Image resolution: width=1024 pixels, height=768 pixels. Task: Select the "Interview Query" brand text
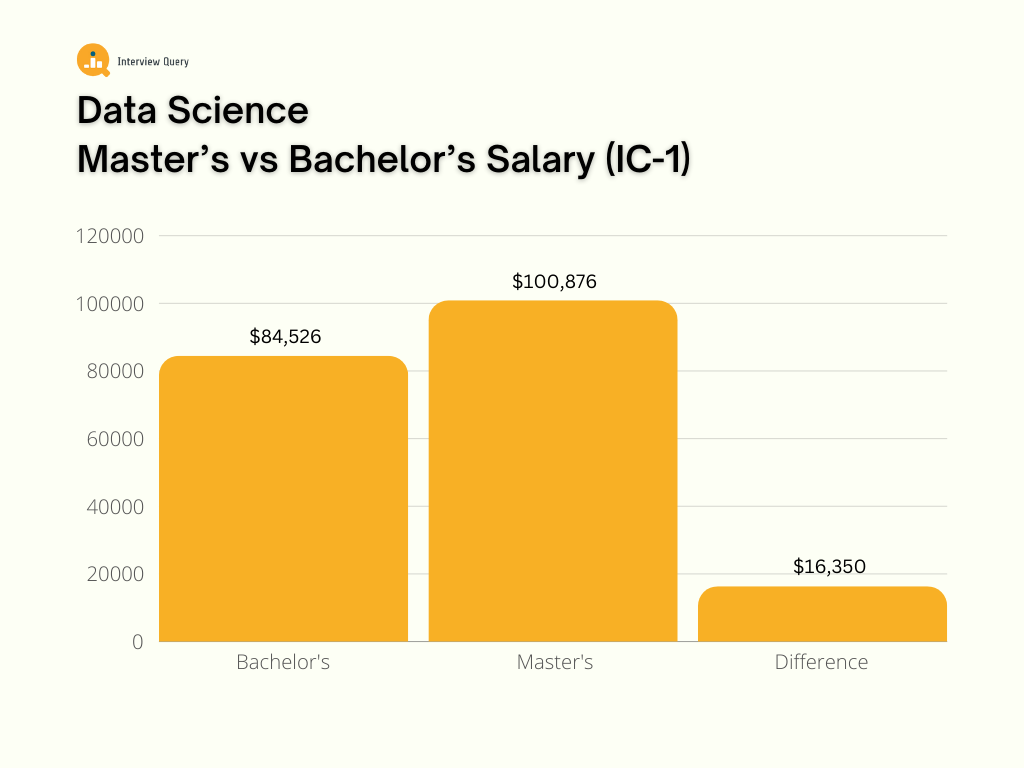153,62
